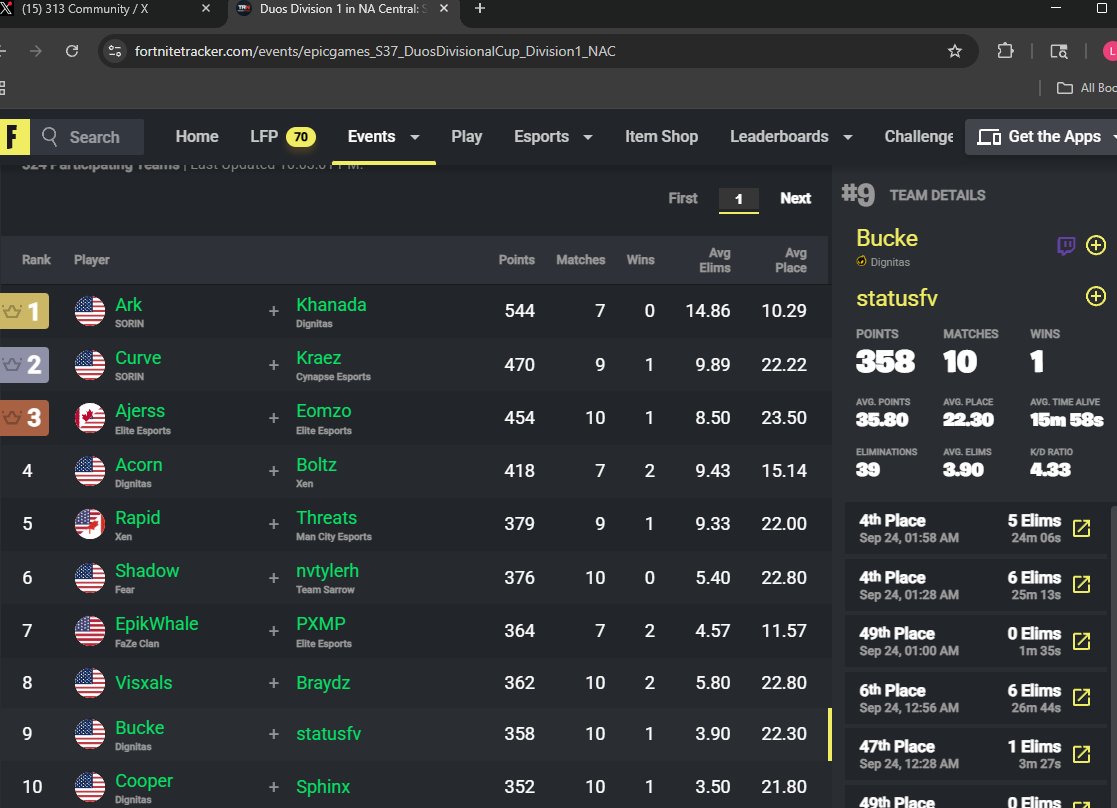Viewport: 1117px width, 808px height.
Task: Open Bucke in Team Details panel
Action: pyautogui.click(x=887, y=238)
